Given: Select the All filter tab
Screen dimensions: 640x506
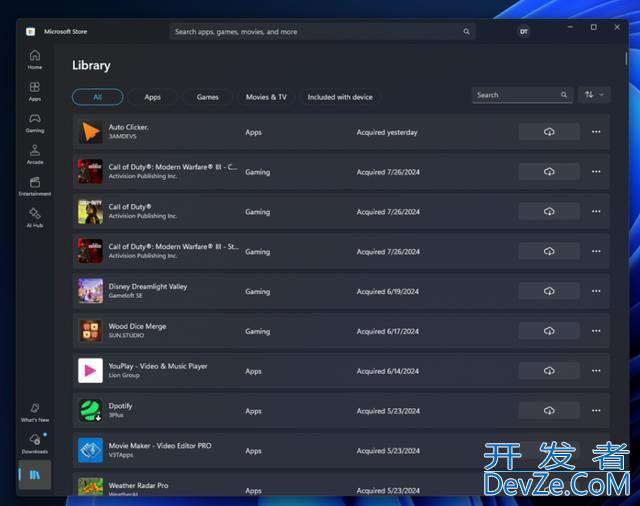Looking at the screenshot, I should (x=98, y=97).
